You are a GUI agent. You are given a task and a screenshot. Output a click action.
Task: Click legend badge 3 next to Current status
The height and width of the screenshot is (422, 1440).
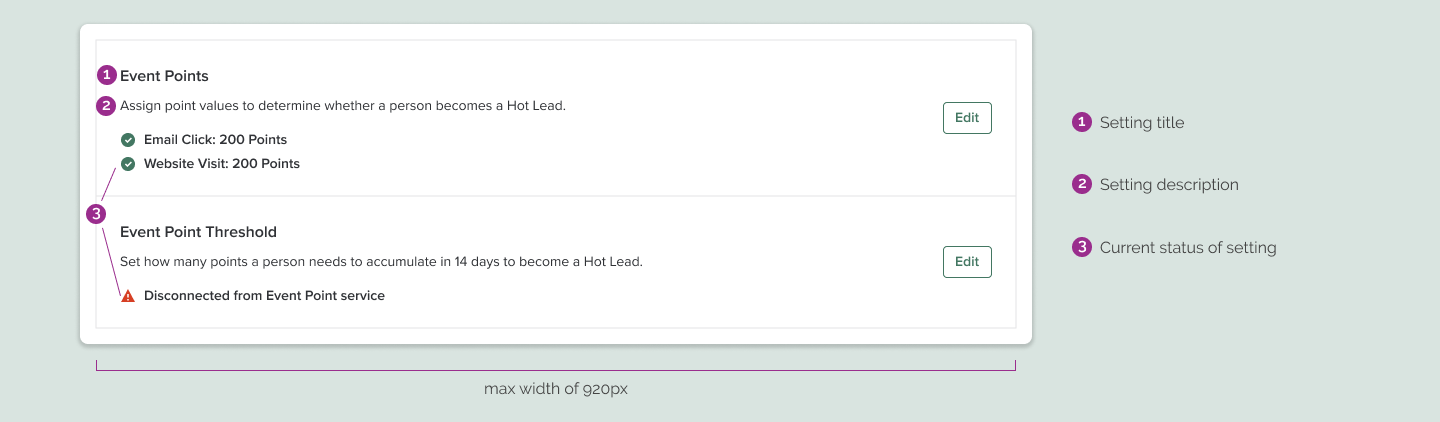(x=1081, y=247)
